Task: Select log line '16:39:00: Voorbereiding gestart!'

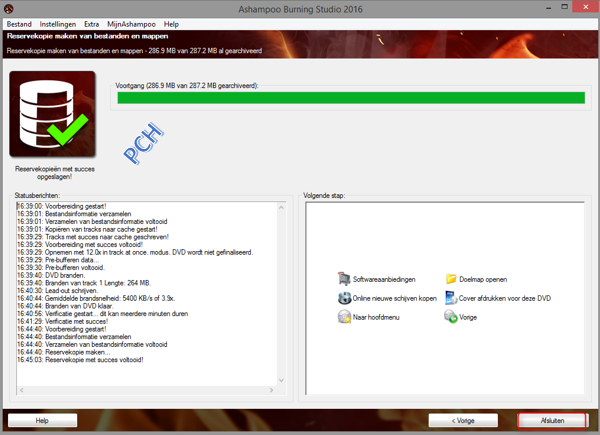Action: tap(62, 206)
